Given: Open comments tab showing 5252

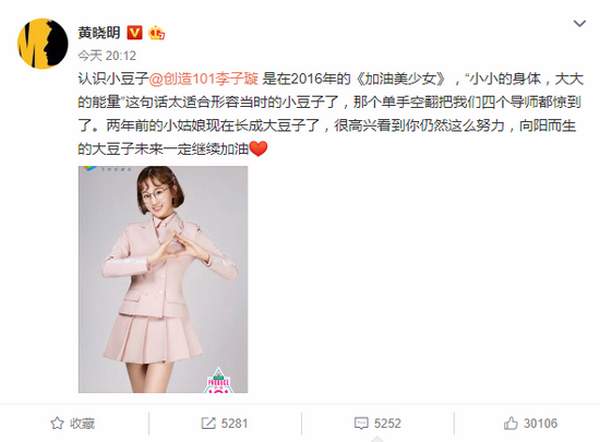Looking at the screenshot, I should (378, 423).
